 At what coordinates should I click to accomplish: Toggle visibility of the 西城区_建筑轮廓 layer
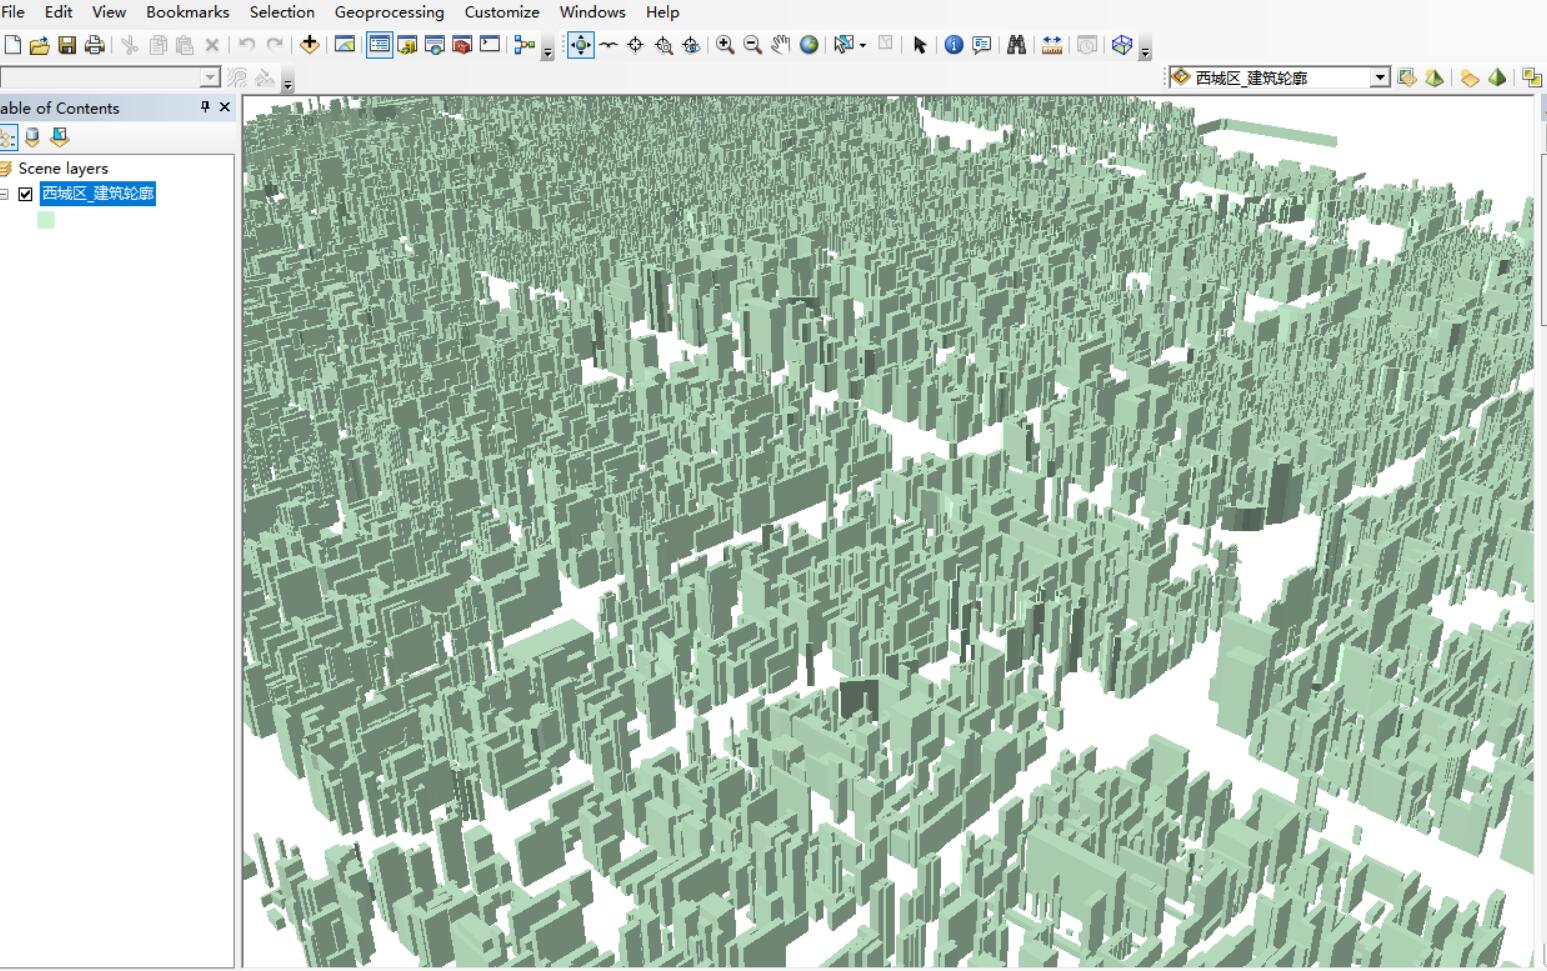(x=26, y=194)
